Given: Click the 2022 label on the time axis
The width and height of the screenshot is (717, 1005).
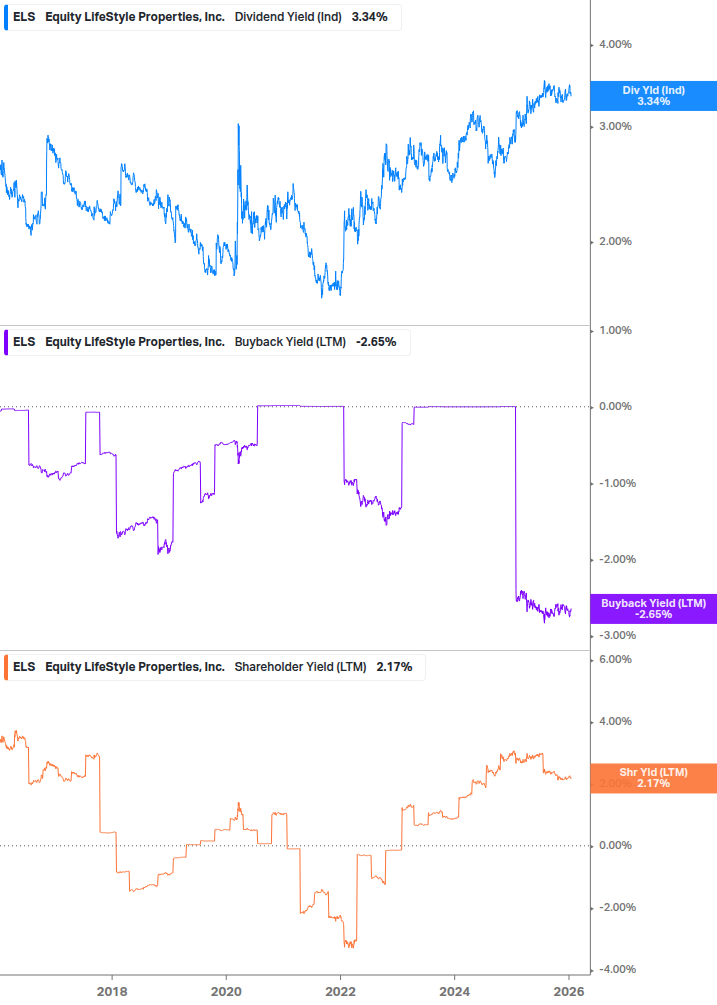Looking at the screenshot, I should (340, 992).
